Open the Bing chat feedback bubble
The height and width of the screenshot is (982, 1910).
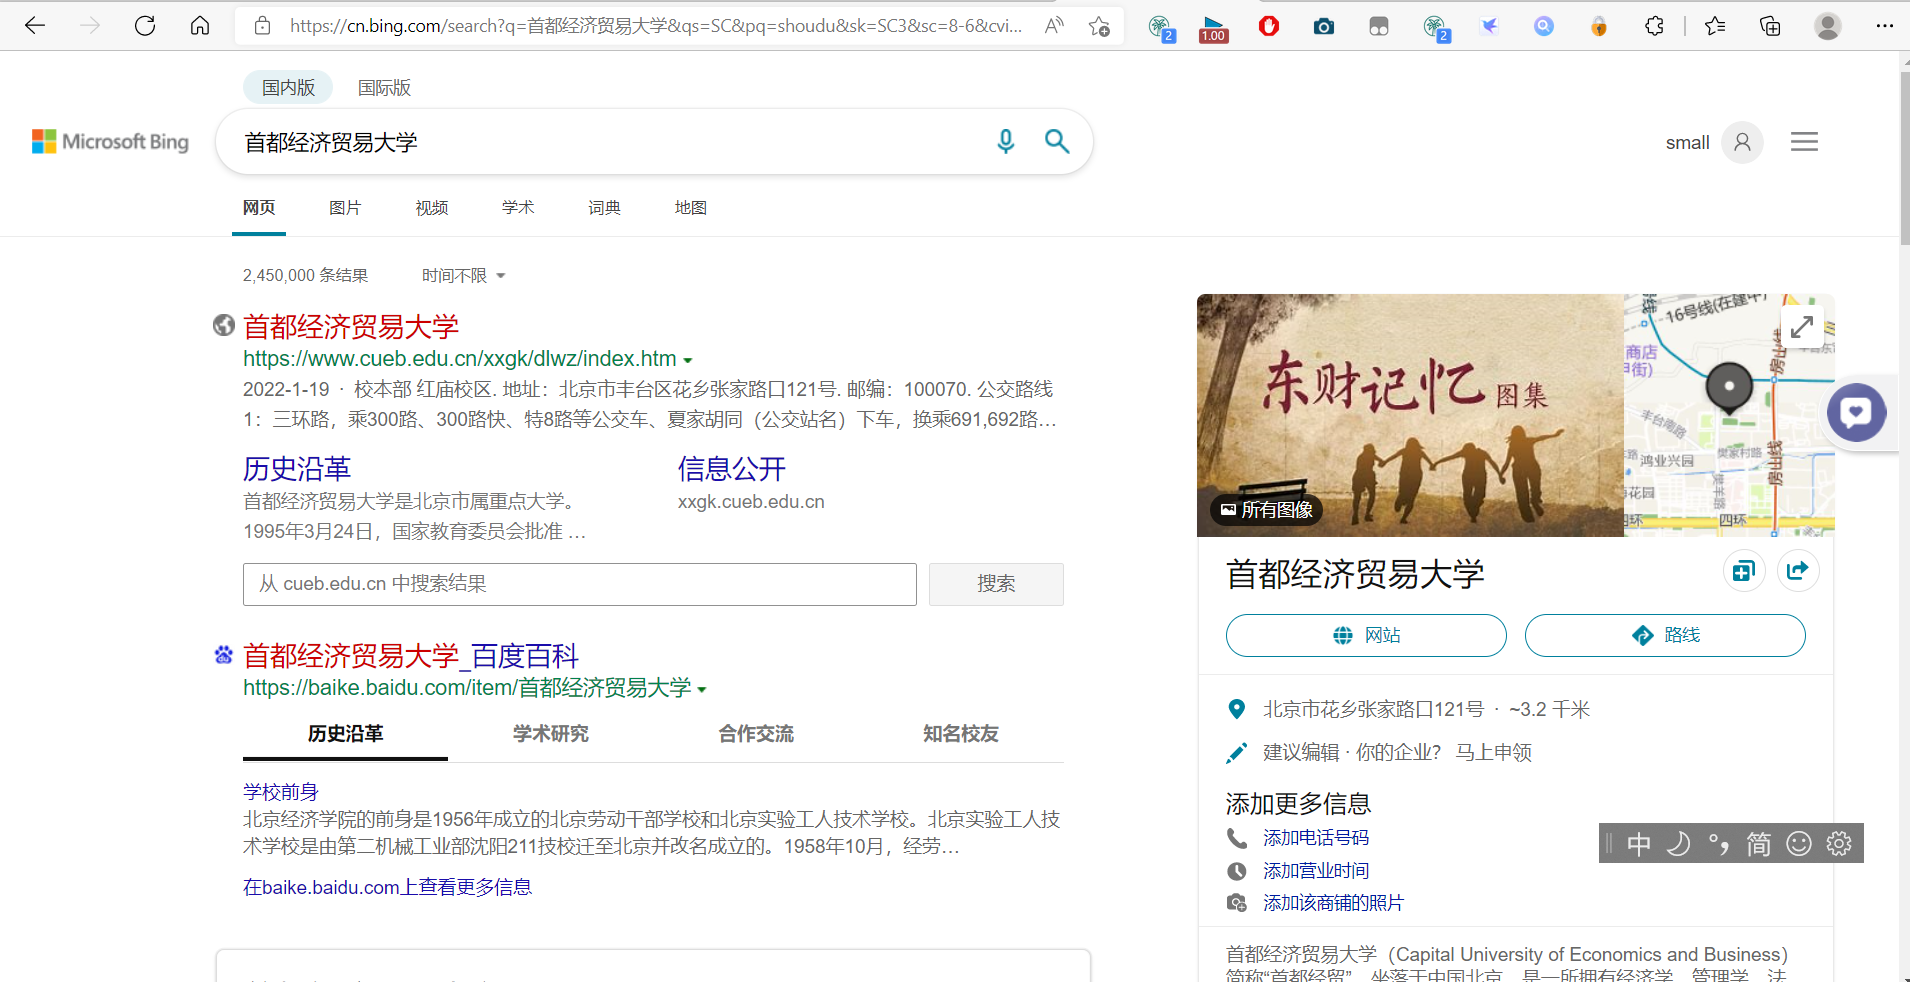tap(1857, 412)
